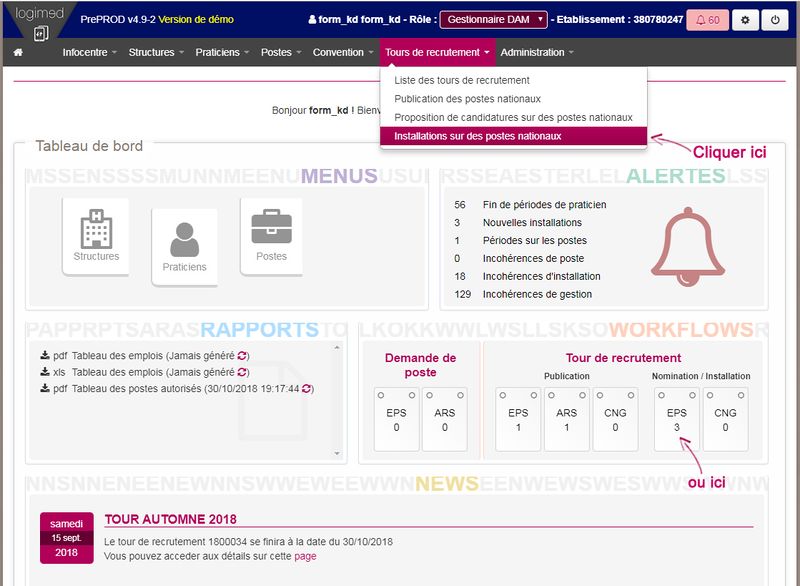Click the reports list scroll down arrow
800x586 pixels.
pyautogui.click(x=337, y=453)
